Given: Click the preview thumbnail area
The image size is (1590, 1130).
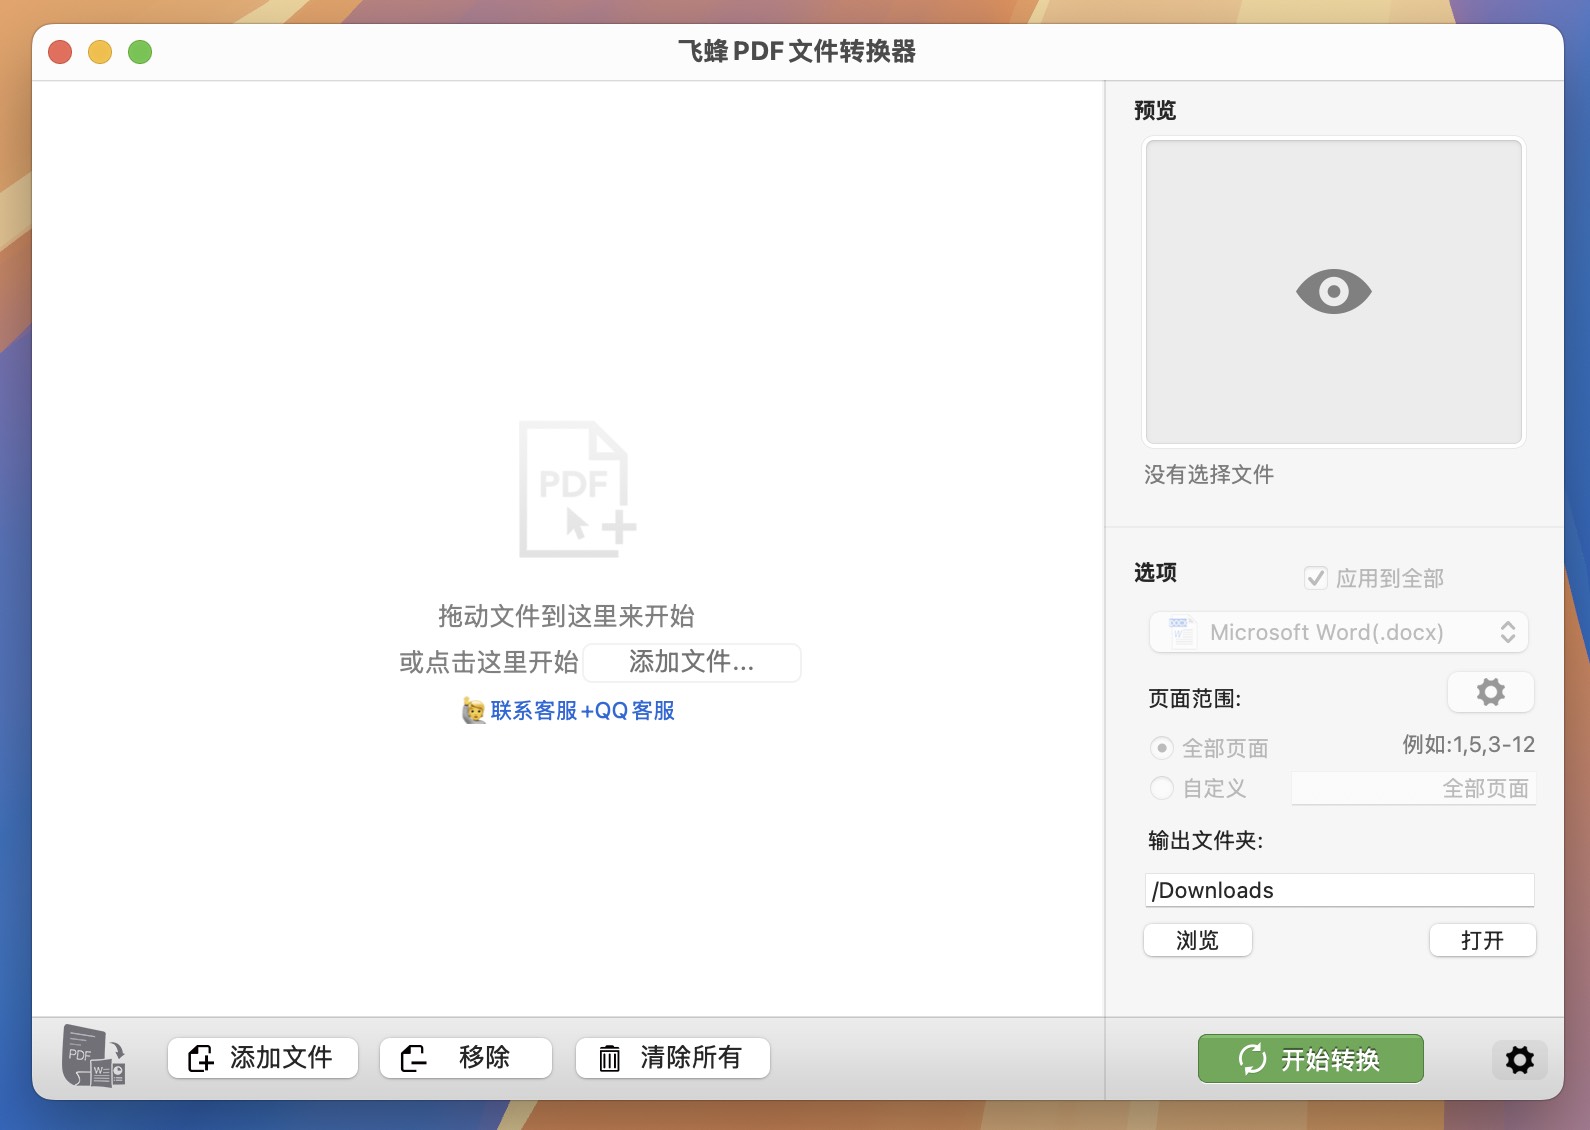Looking at the screenshot, I should click(1334, 292).
